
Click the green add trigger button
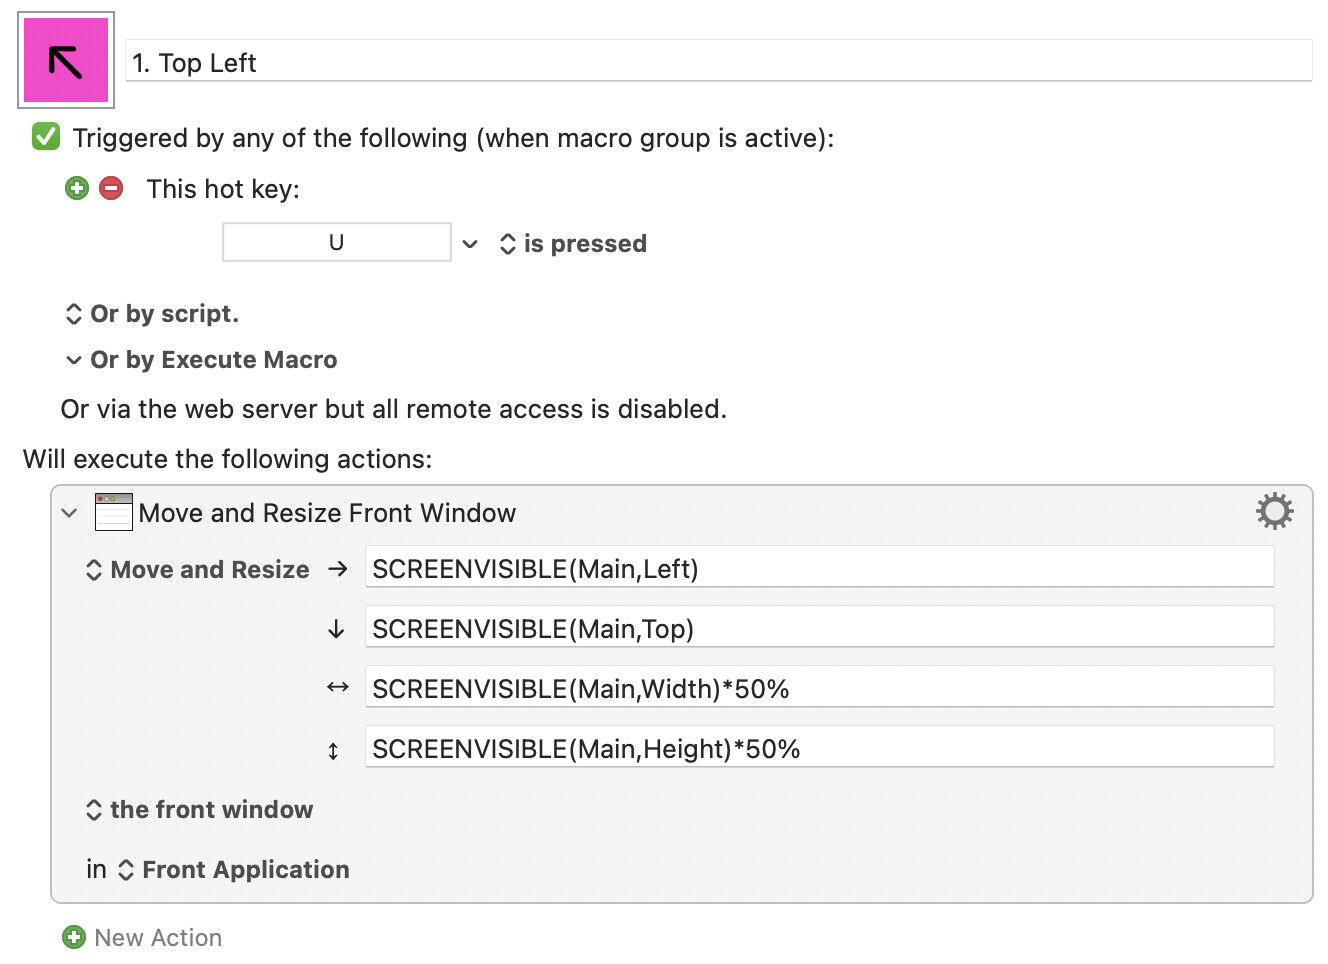pyautogui.click(x=77, y=188)
